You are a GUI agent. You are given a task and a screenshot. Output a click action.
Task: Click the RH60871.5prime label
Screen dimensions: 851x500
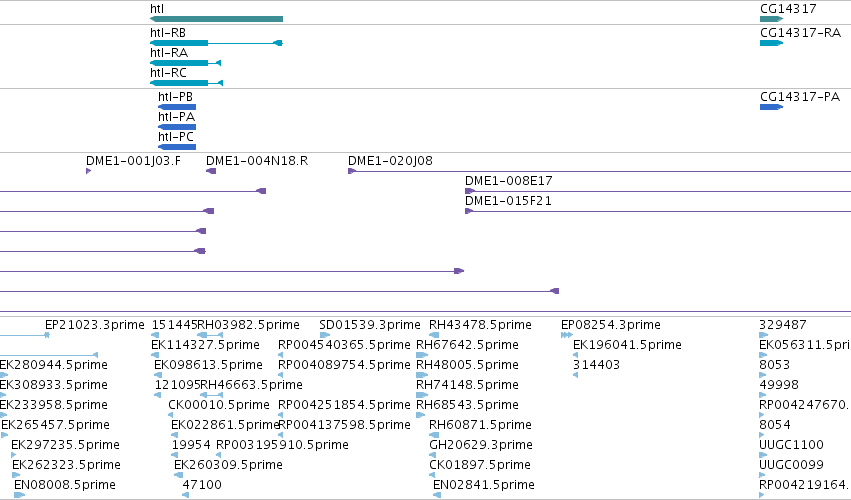pyautogui.click(x=480, y=426)
